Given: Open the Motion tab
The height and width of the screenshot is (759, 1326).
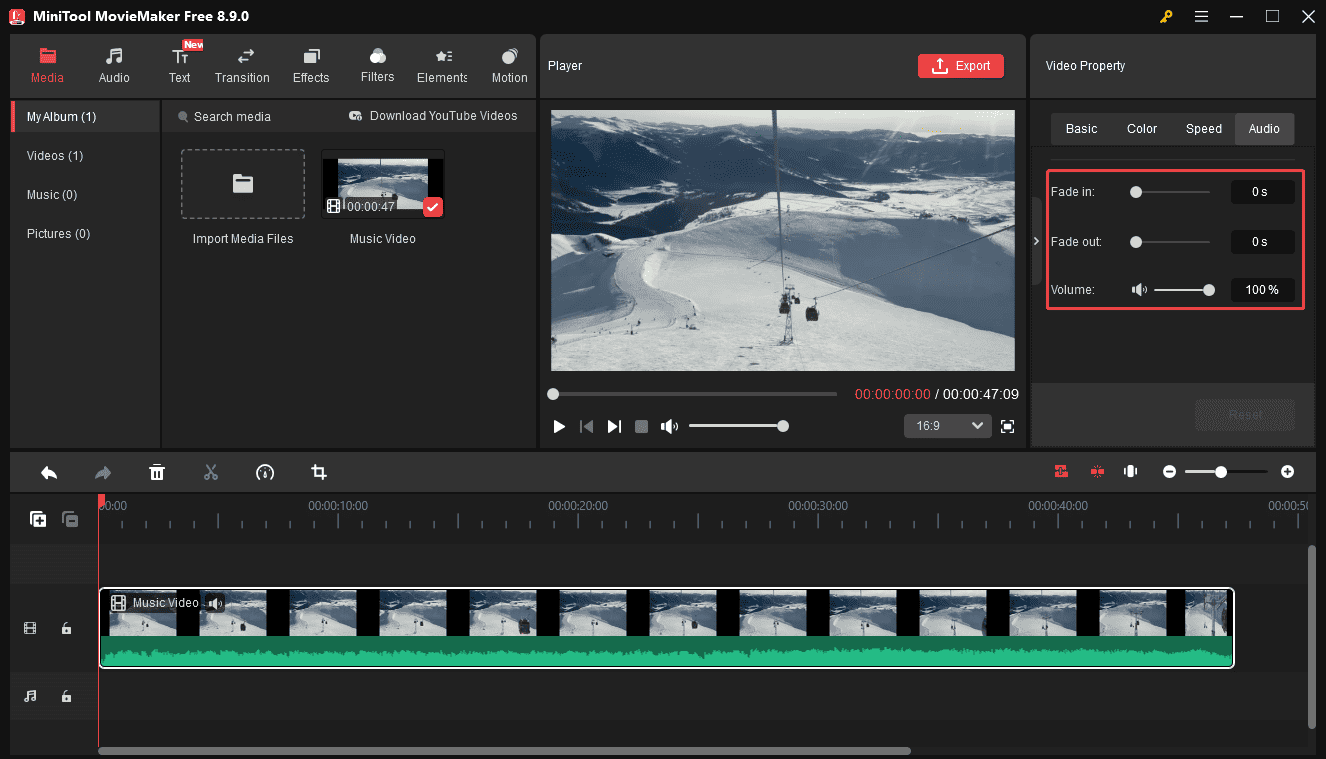Looking at the screenshot, I should tap(509, 66).
